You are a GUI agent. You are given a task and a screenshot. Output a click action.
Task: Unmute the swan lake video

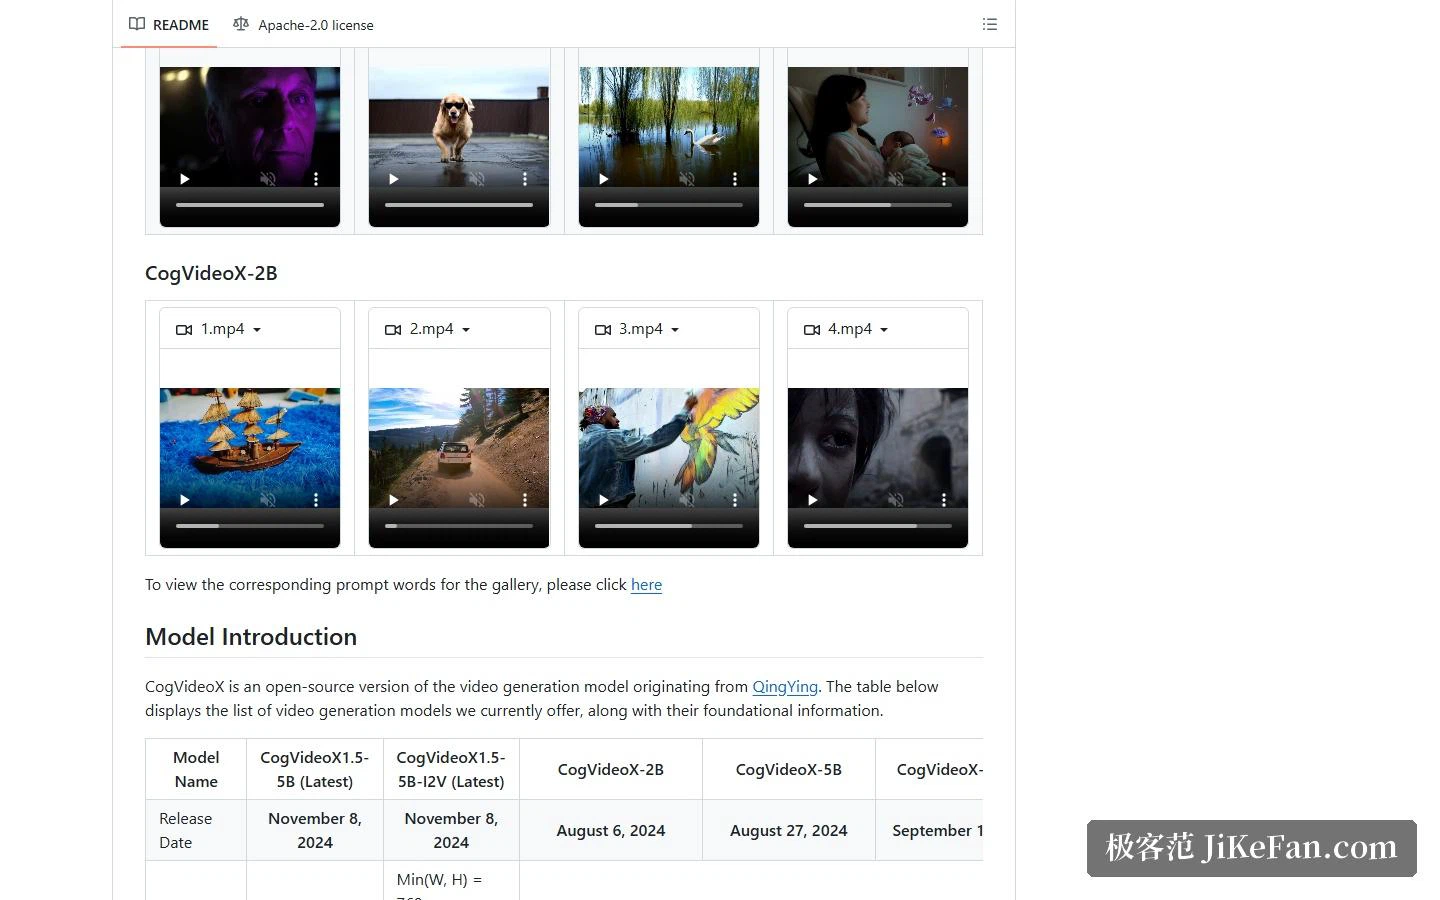click(x=687, y=179)
